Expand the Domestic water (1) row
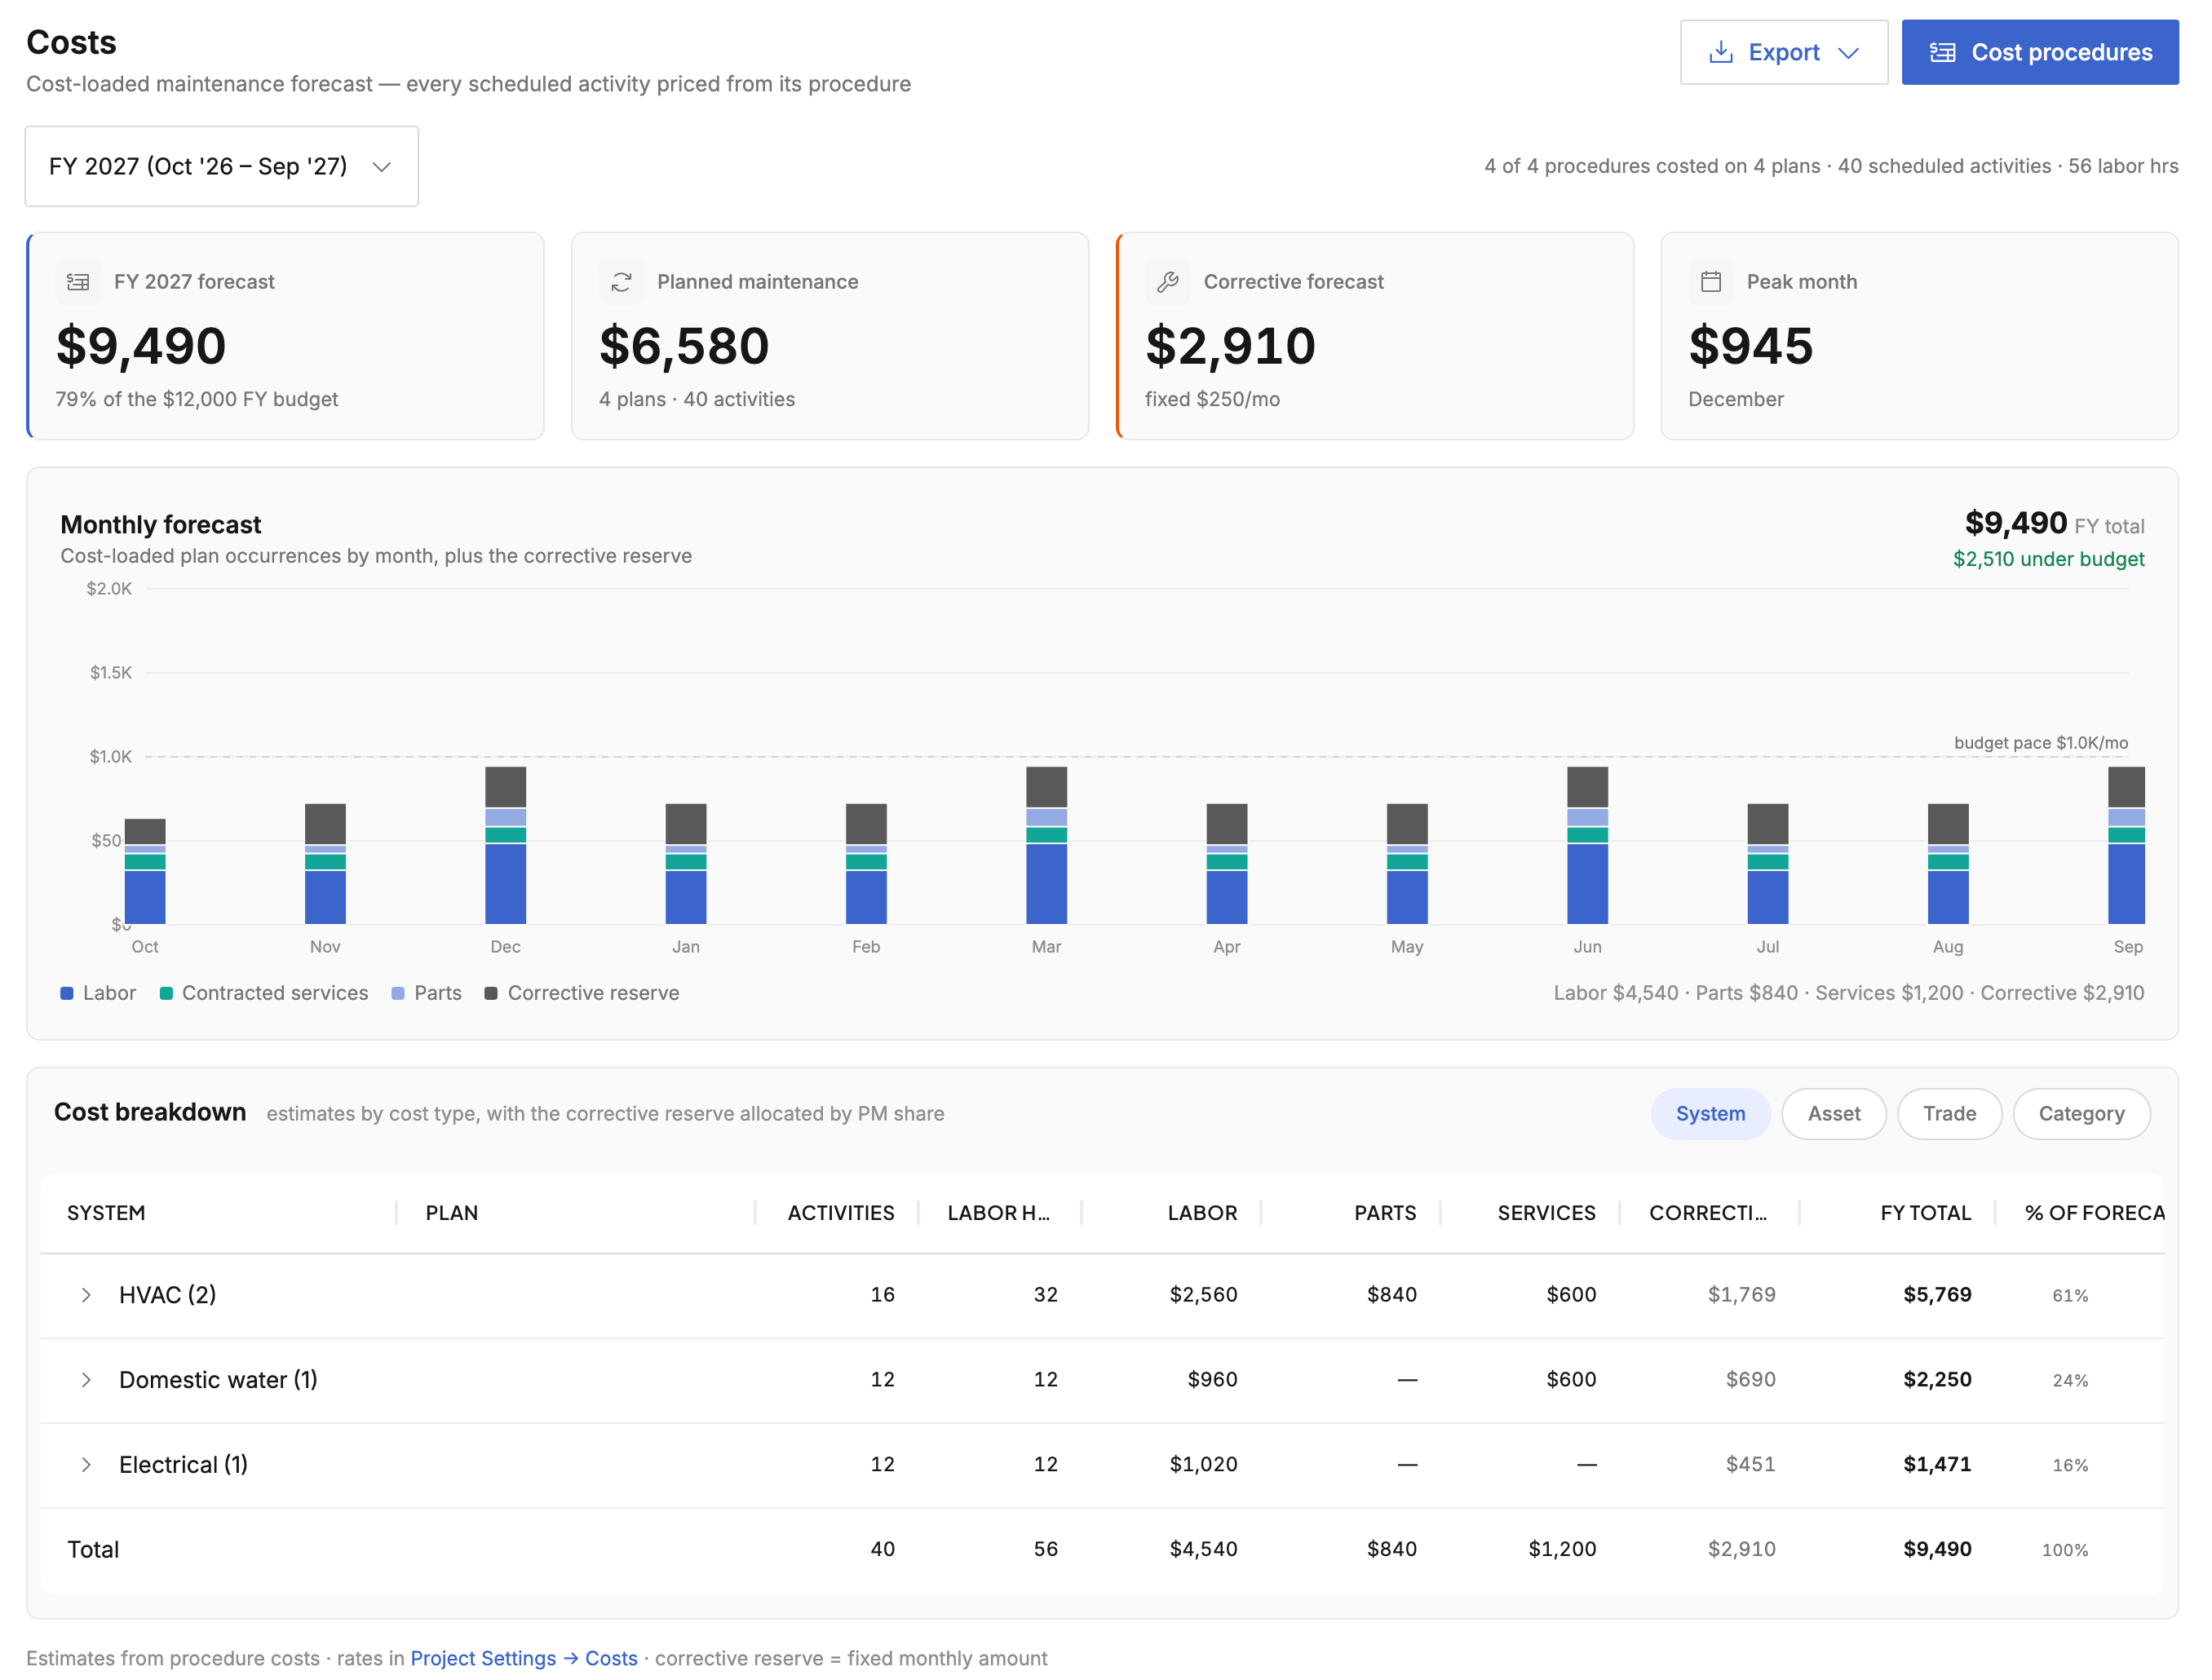The image size is (2212, 1680). point(86,1380)
